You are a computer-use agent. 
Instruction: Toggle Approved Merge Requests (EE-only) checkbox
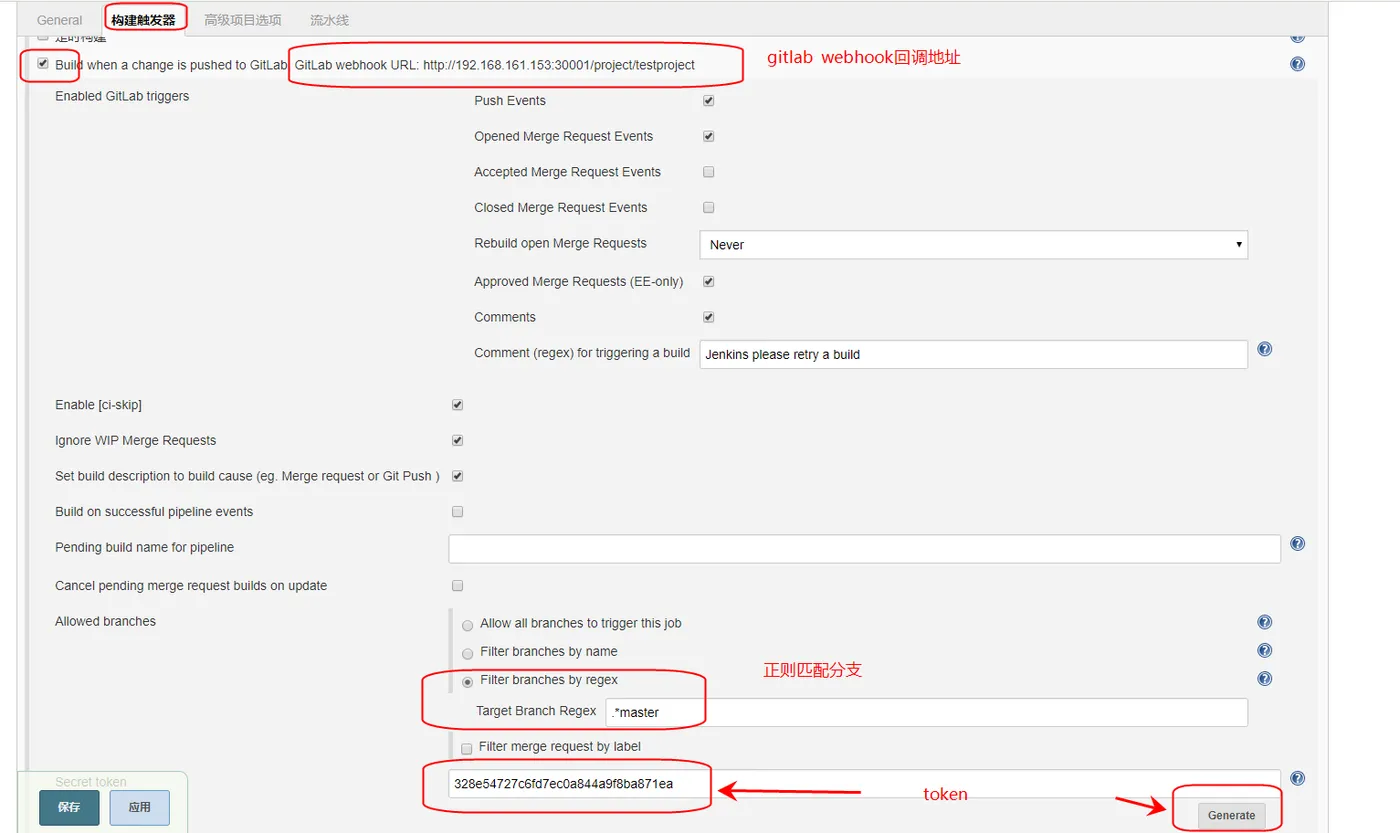point(709,282)
